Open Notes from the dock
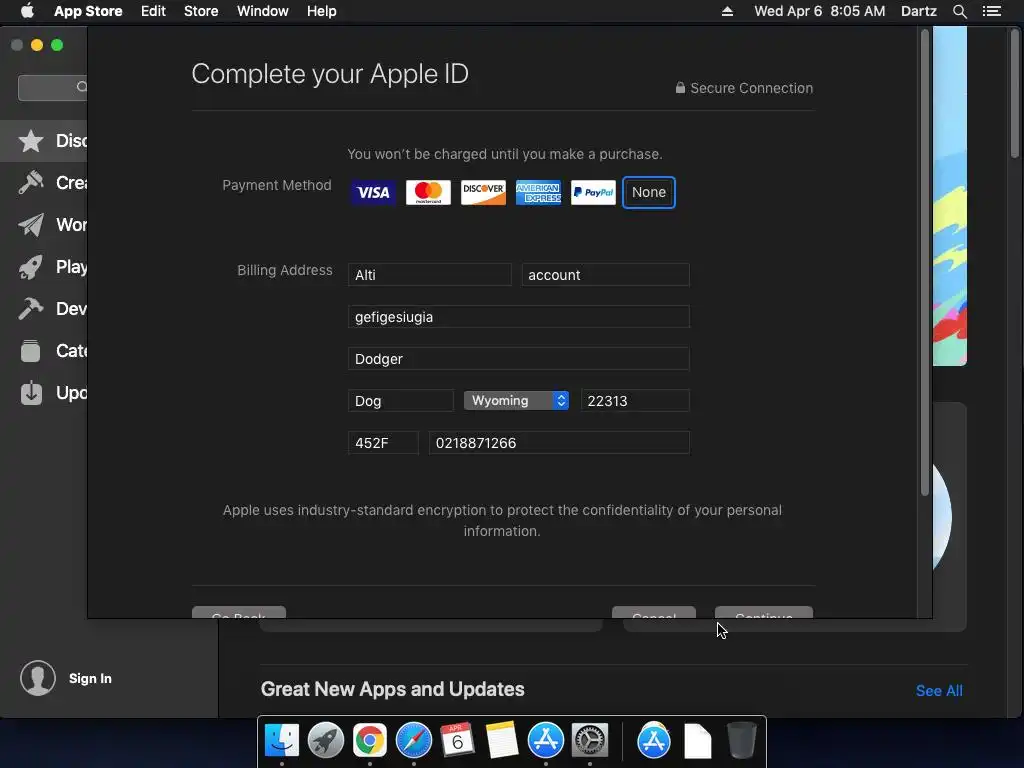Screen dimensions: 1024x768 click(502, 741)
